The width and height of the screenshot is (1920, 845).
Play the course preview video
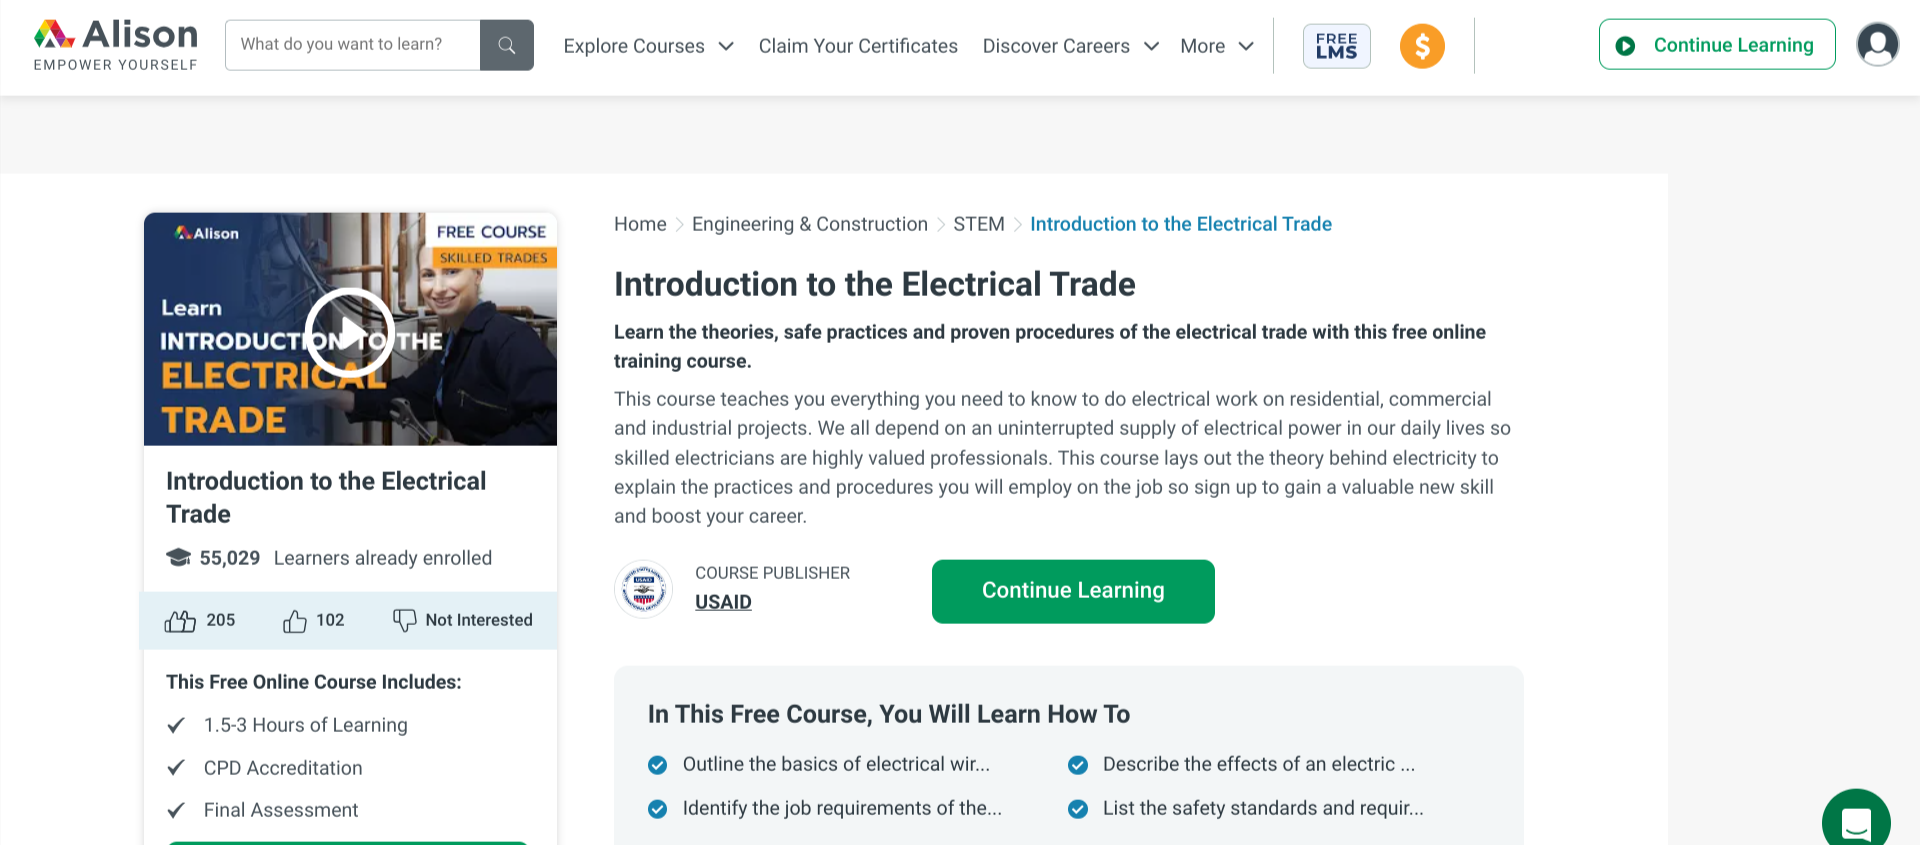coord(350,331)
